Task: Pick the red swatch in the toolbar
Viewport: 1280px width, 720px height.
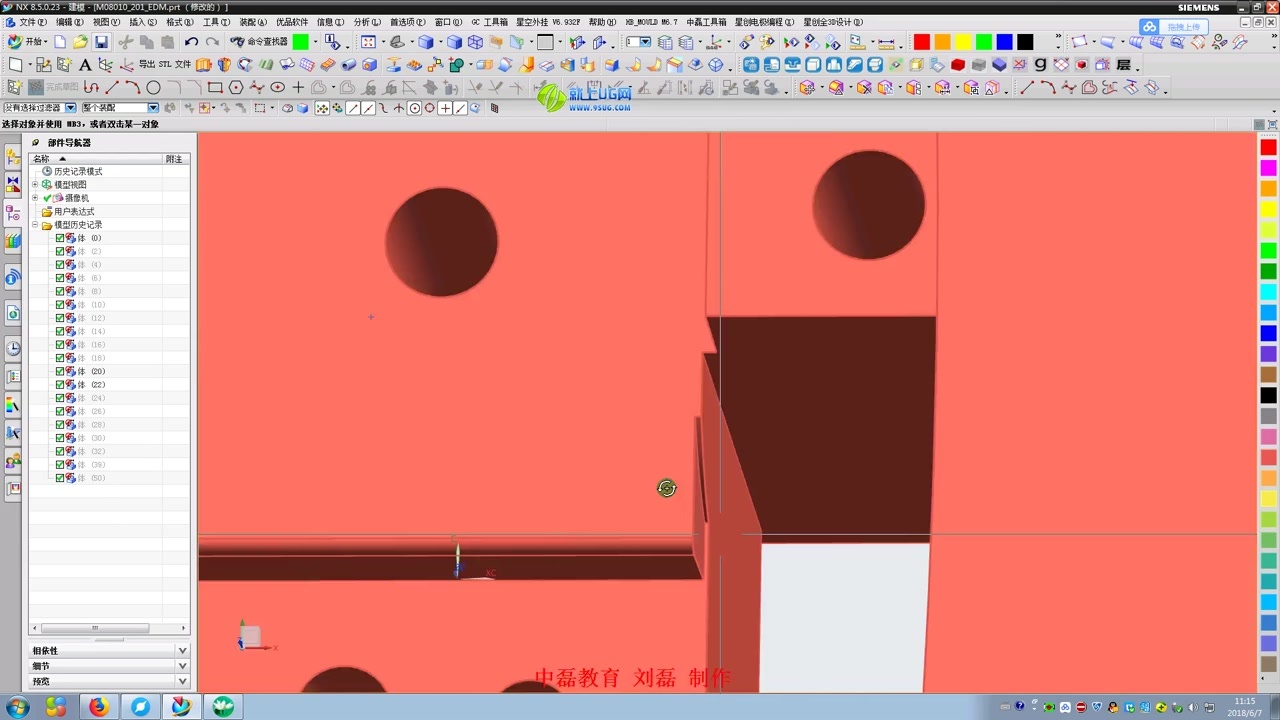Action: [x=921, y=42]
